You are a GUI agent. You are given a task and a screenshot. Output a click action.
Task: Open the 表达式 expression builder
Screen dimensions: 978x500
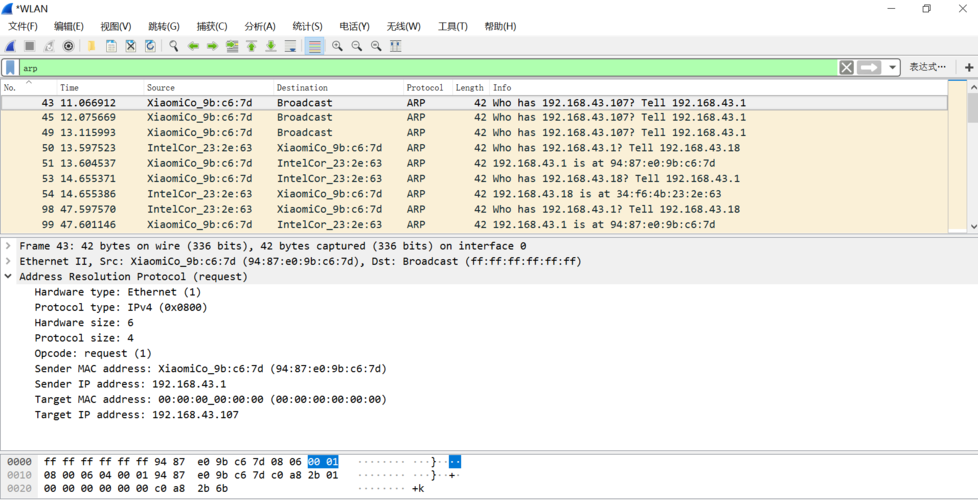click(927, 67)
